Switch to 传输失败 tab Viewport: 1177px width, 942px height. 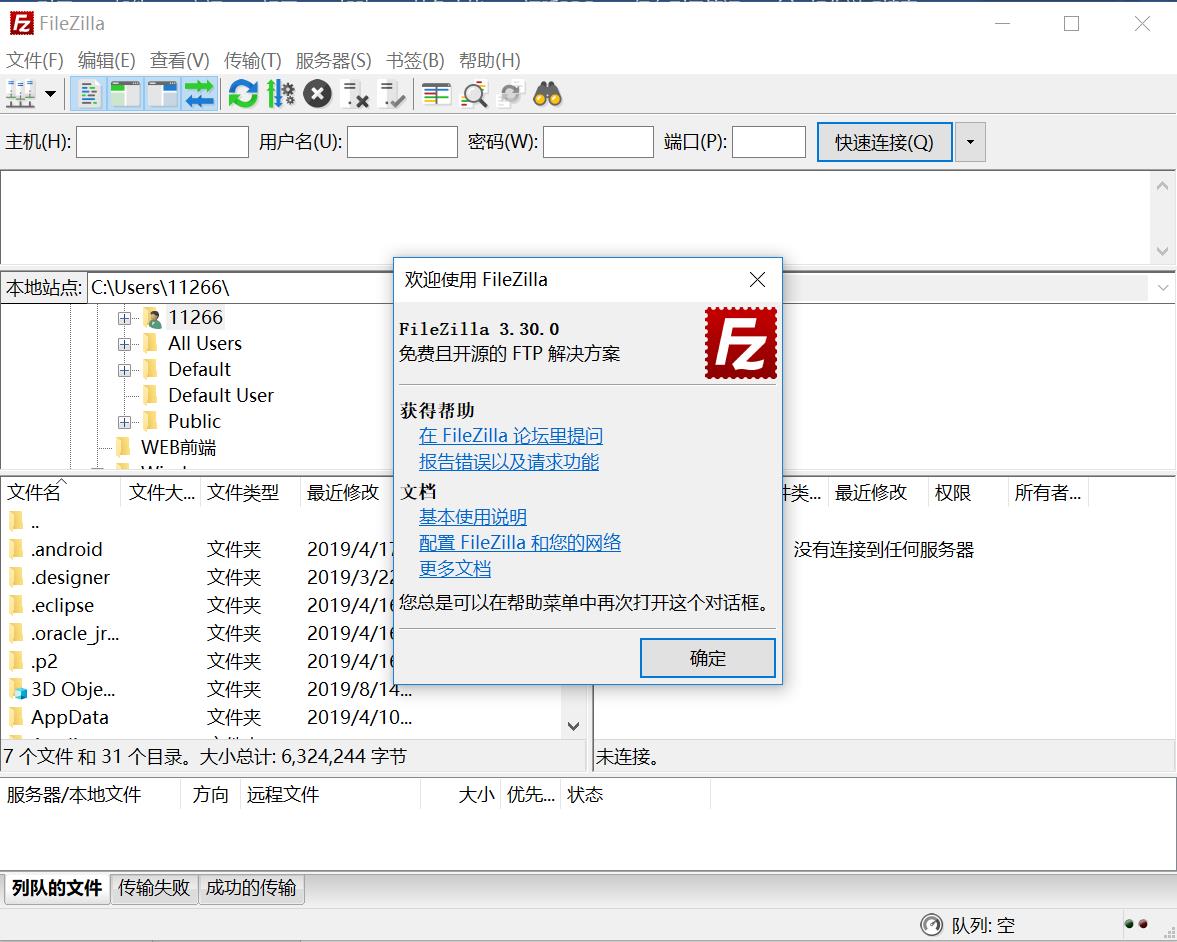pyautogui.click(x=154, y=888)
